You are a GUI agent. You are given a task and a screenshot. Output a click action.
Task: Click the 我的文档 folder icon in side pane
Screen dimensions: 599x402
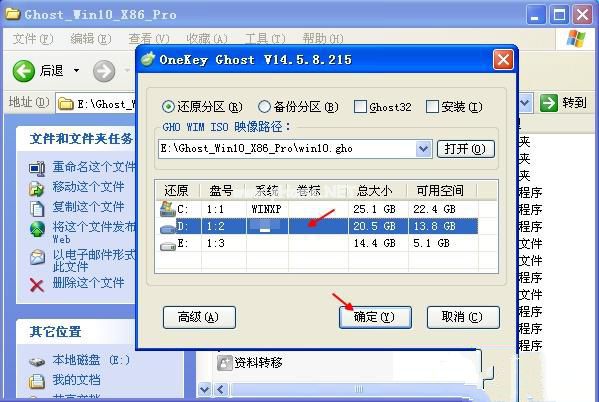(37, 381)
